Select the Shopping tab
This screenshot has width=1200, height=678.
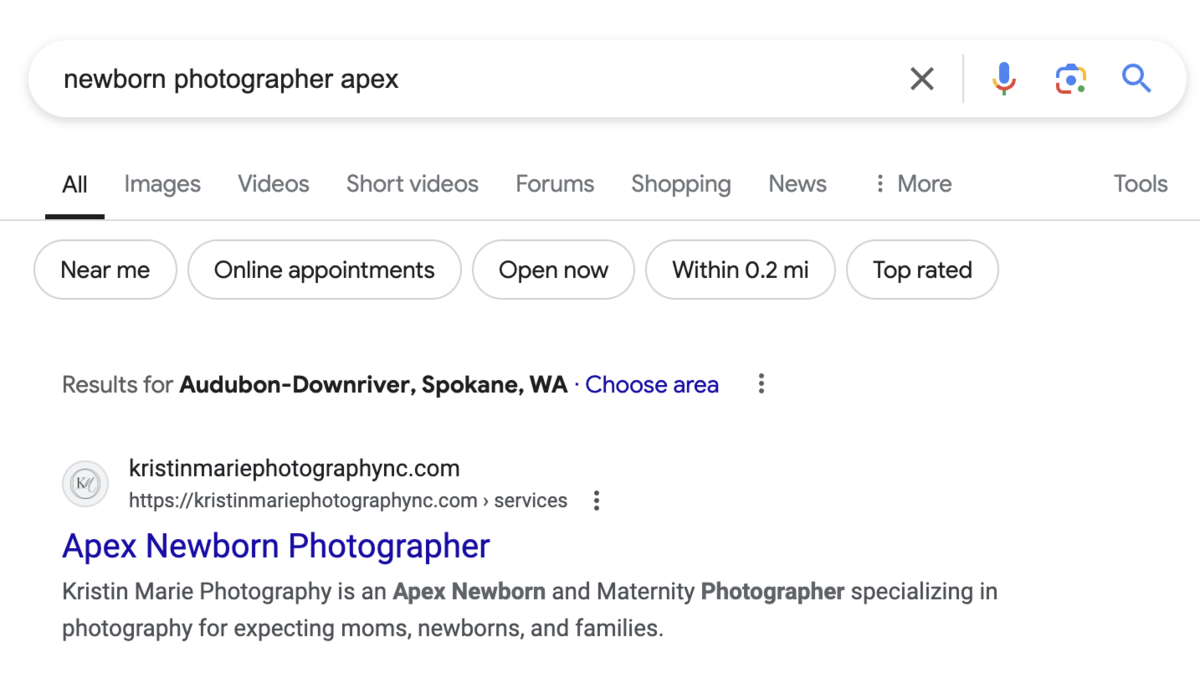click(680, 184)
